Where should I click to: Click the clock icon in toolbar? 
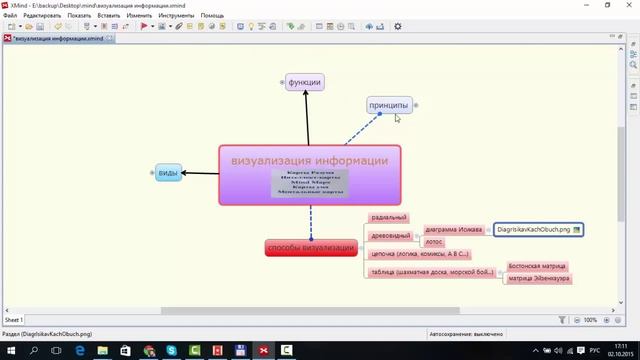[x=340, y=27]
